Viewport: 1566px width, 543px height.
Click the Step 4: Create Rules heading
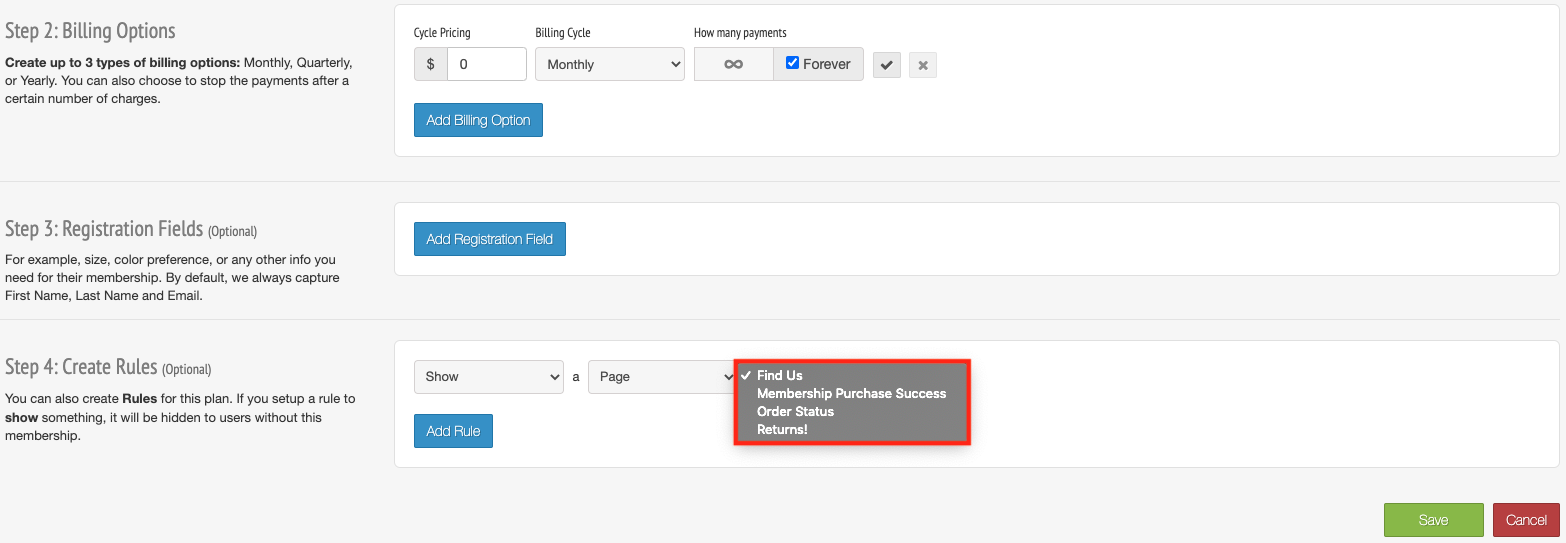click(81, 368)
